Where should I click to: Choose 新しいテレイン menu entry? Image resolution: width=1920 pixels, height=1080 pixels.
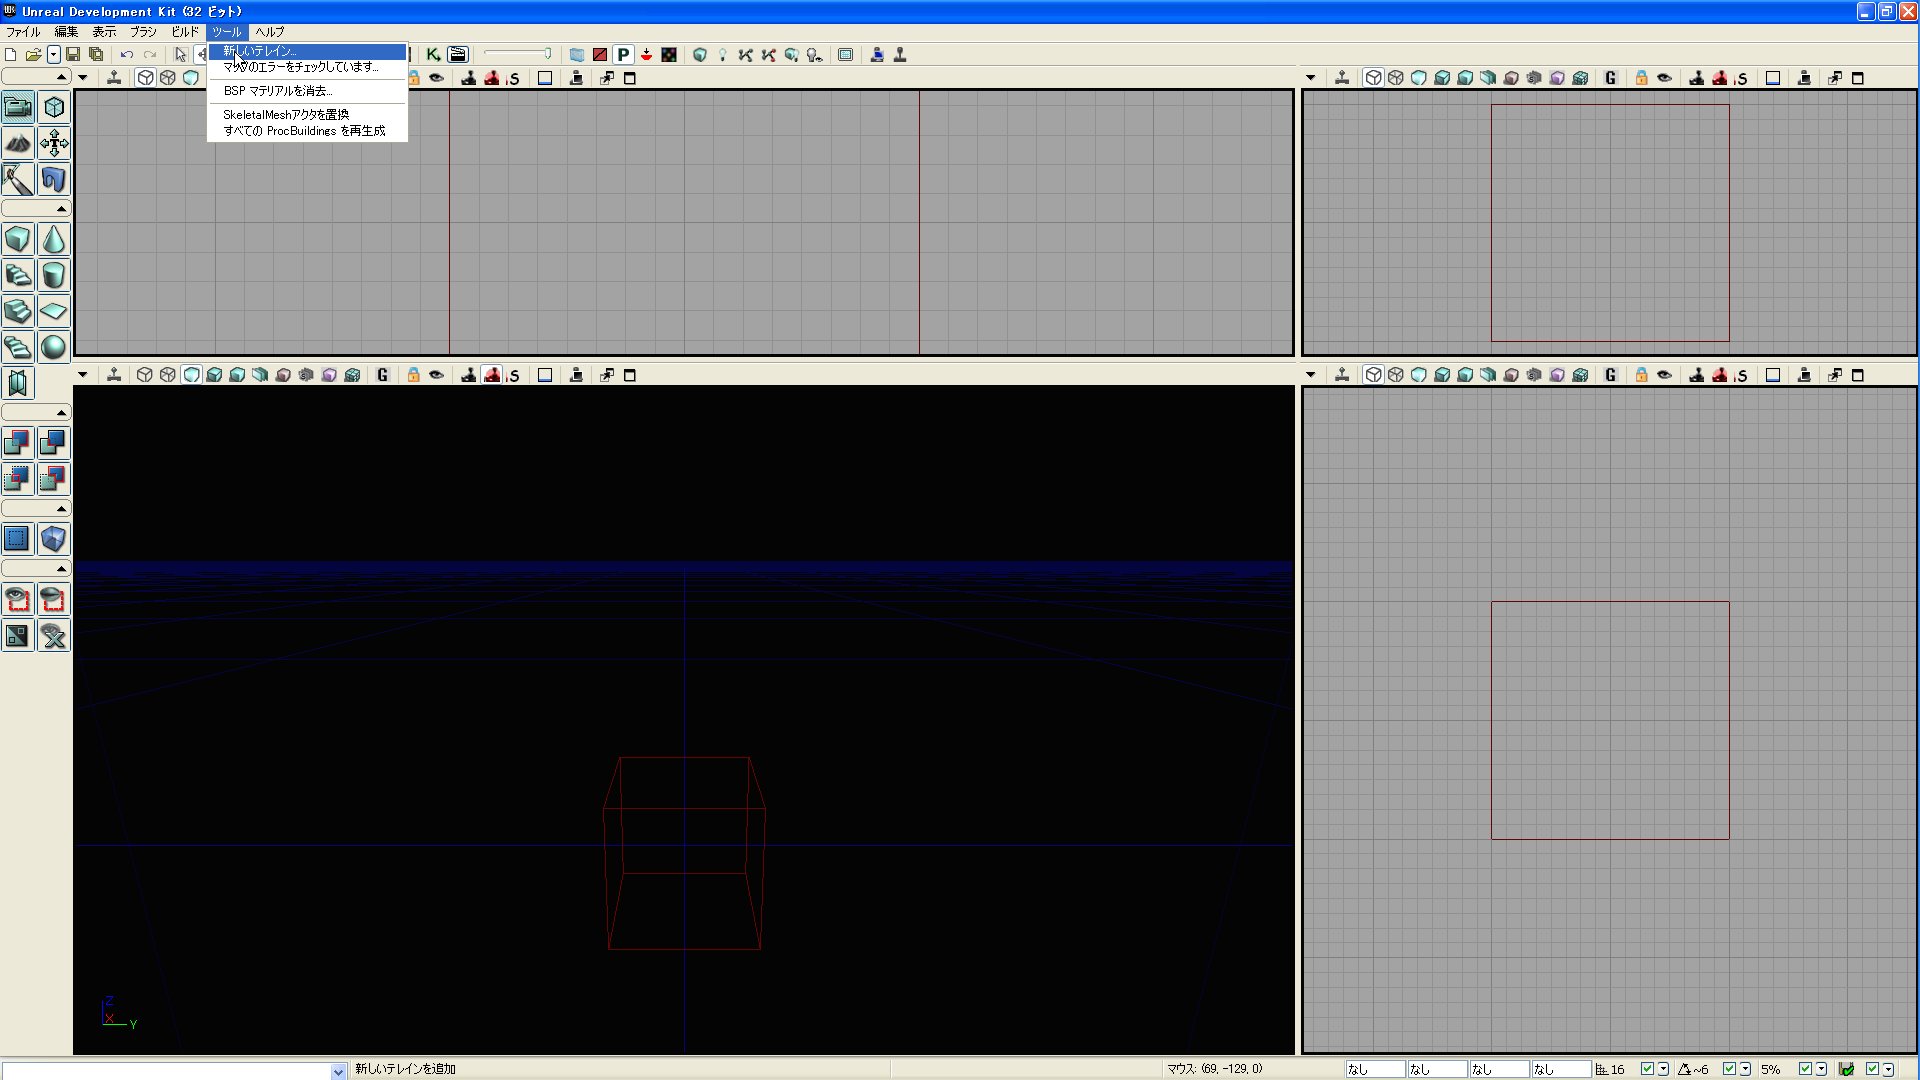(x=260, y=51)
